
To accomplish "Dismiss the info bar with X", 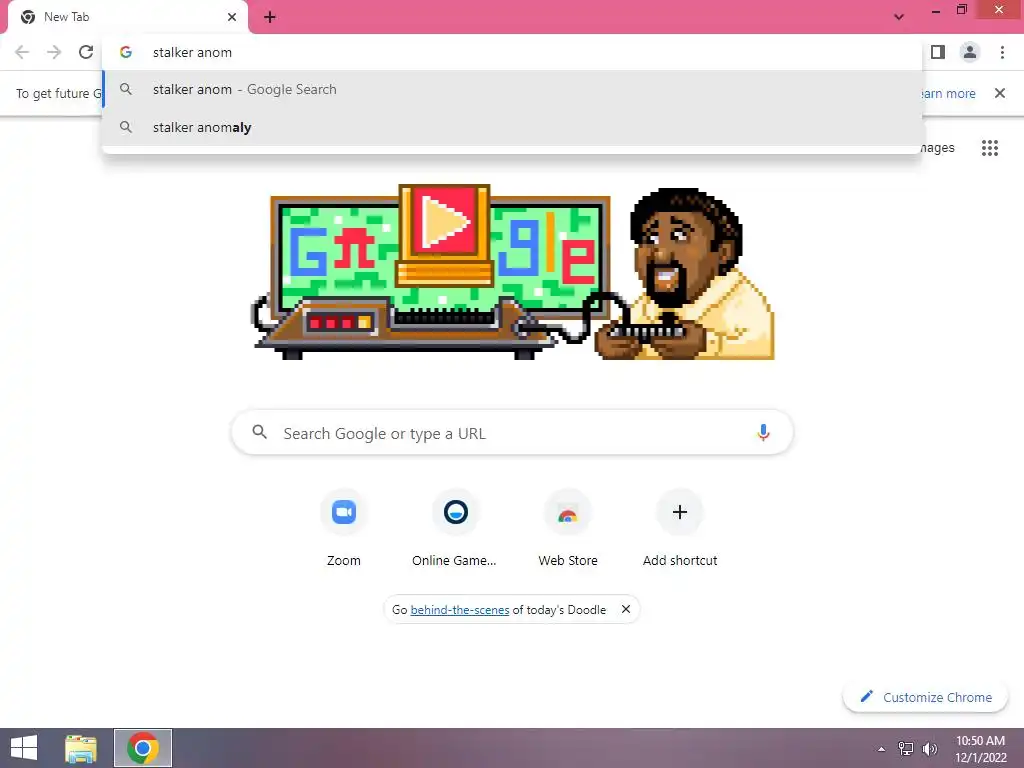I will point(999,93).
